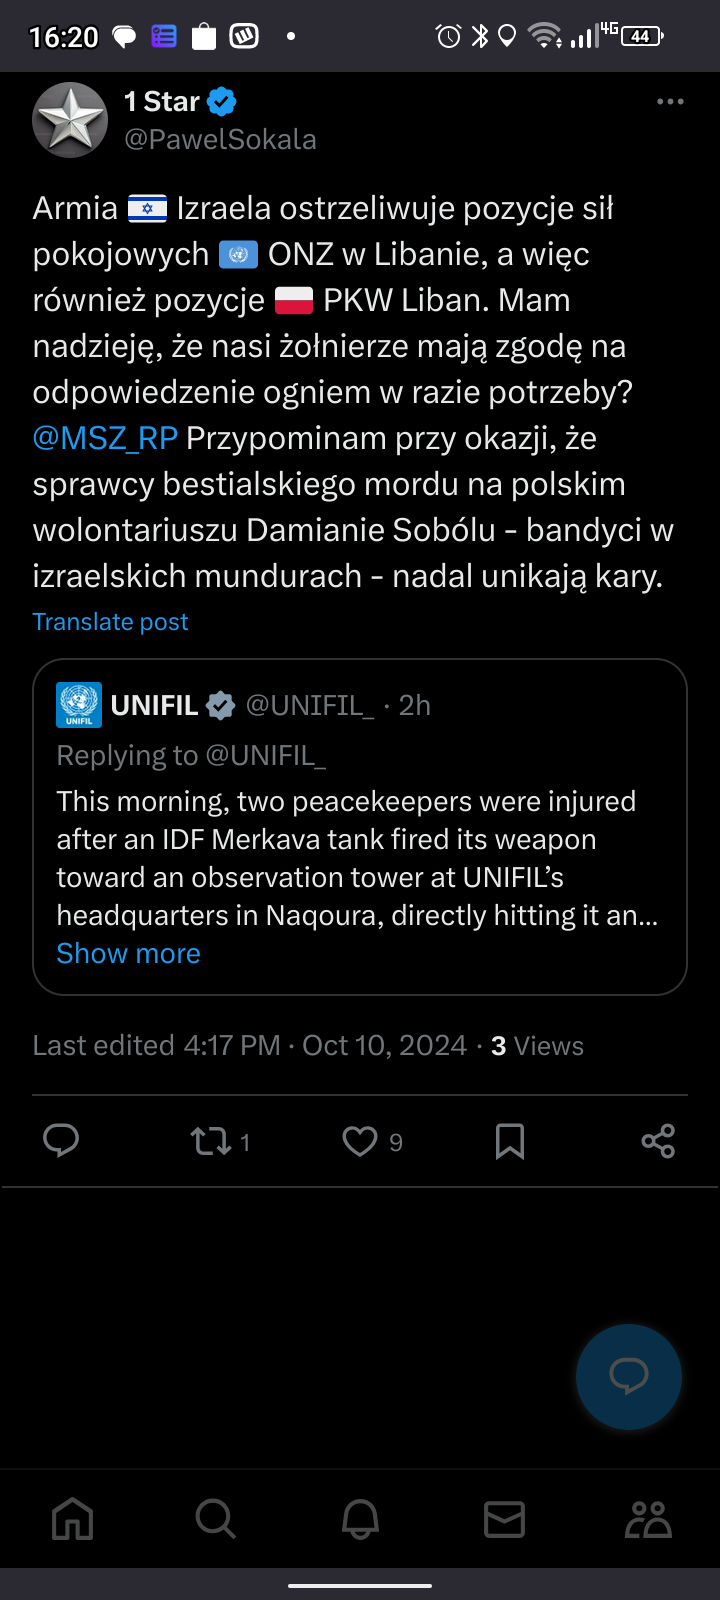Share the post via share icon

coord(658,1141)
